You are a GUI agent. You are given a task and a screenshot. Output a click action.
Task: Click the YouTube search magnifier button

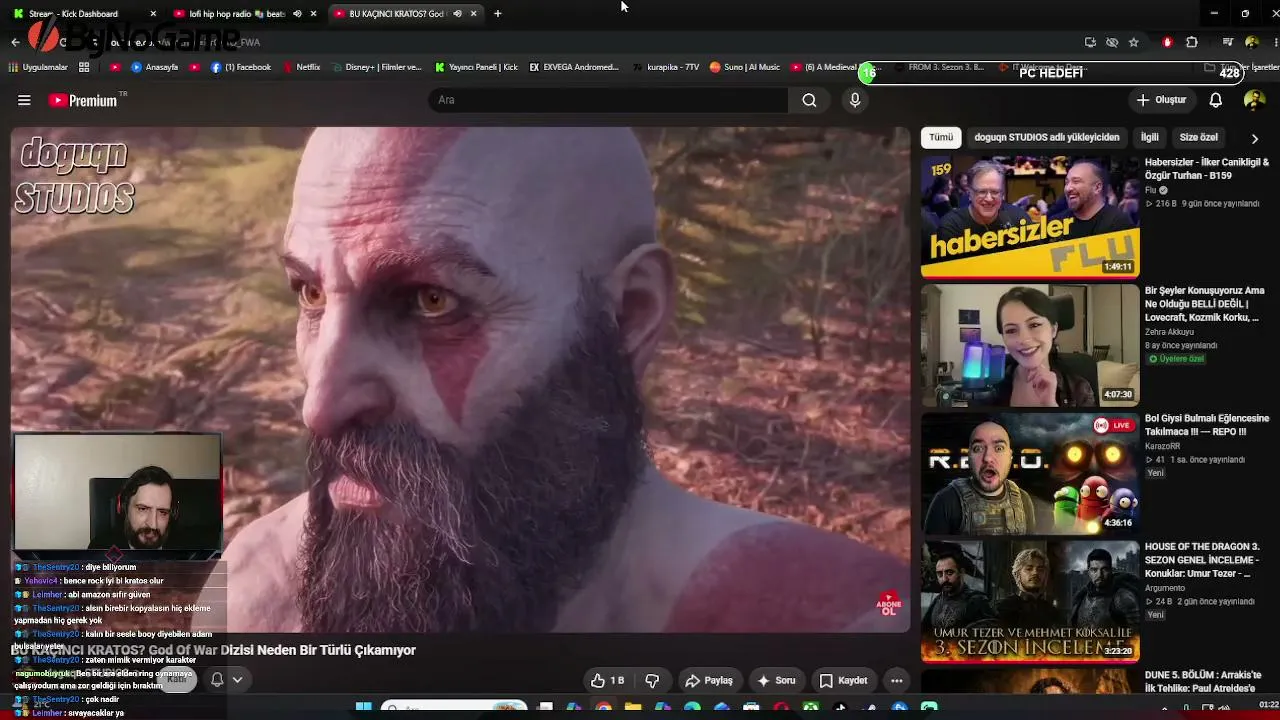809,100
